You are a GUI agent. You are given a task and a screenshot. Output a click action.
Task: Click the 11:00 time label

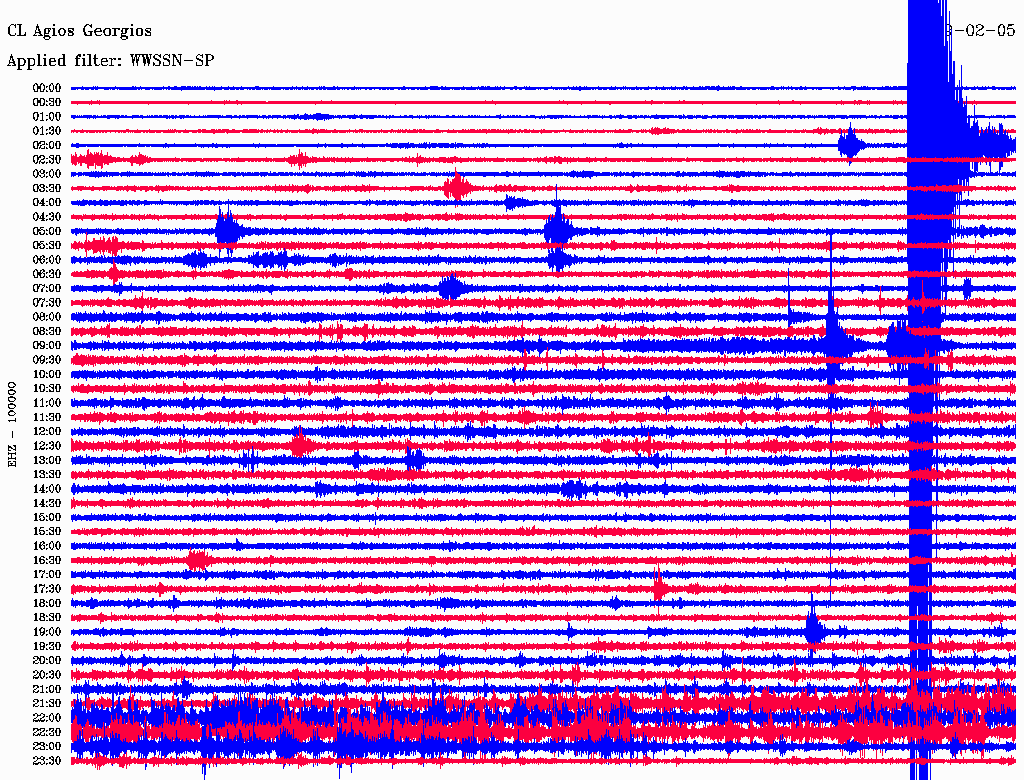[47, 403]
